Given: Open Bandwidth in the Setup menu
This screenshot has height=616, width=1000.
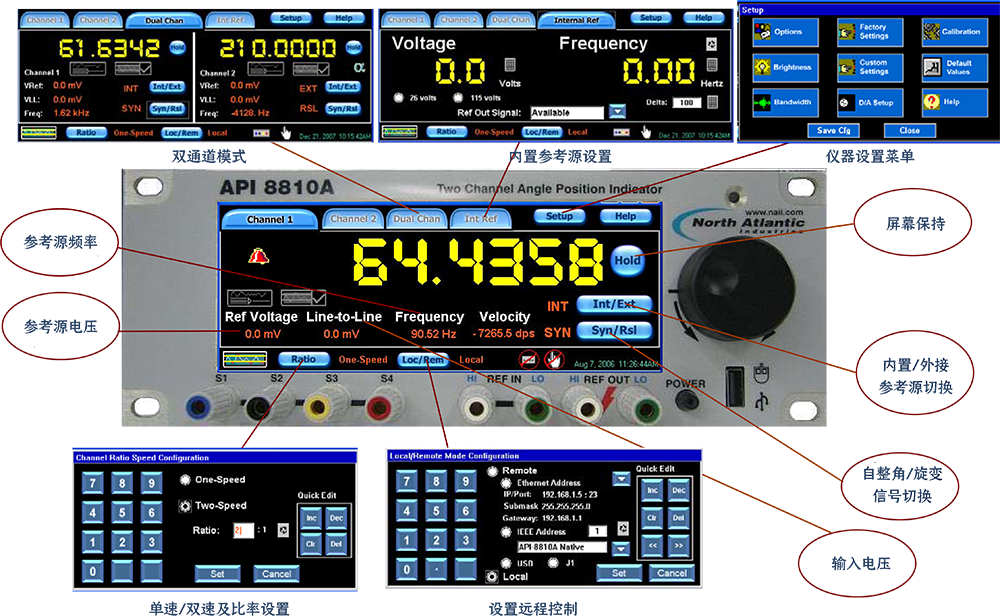Looking at the screenshot, I should tap(786, 102).
